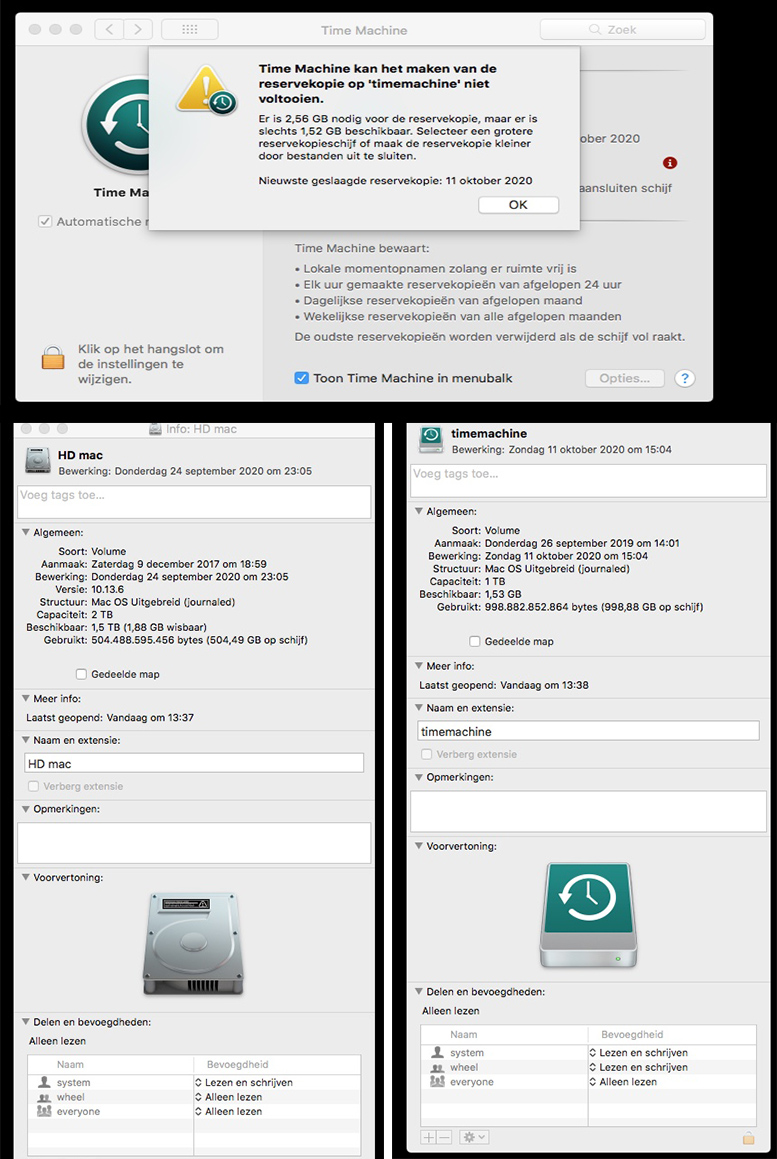This screenshot has height=1159, width=777.
Task: Collapse the Algemeen section in HD mac info
Action: tap(26, 533)
